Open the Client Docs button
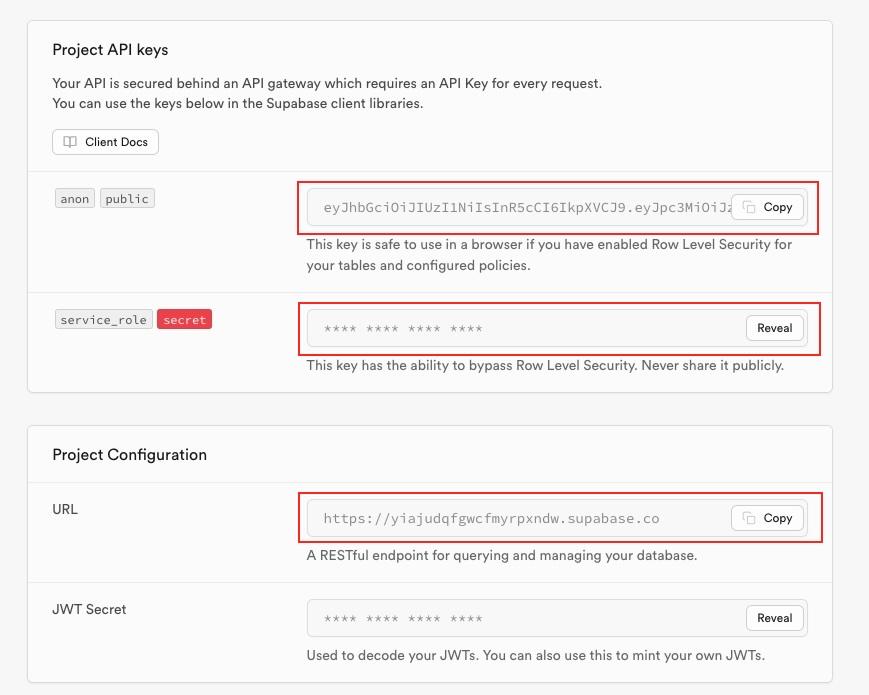This screenshot has width=869, height=695. [x=105, y=142]
